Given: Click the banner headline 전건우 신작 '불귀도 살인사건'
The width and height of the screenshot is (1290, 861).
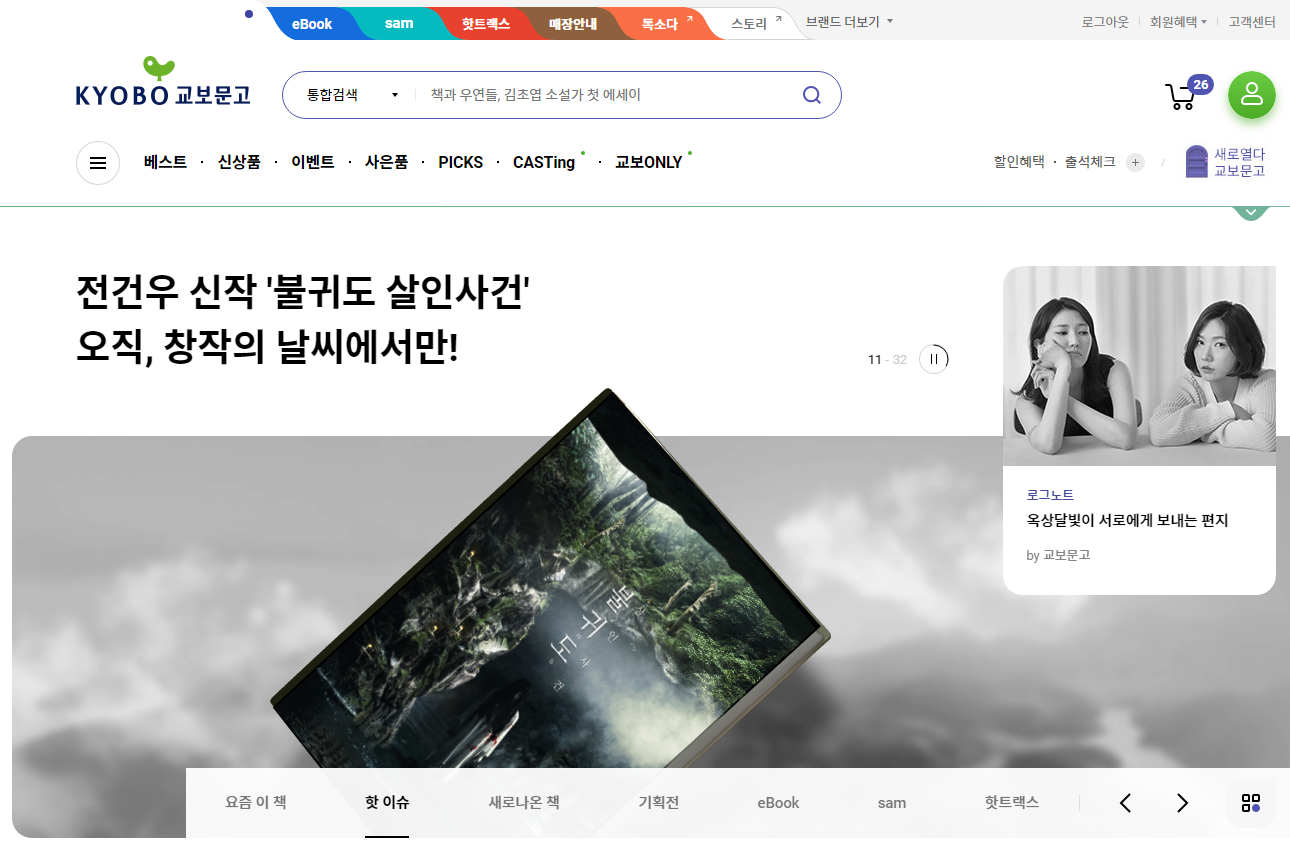Looking at the screenshot, I should coord(303,292).
